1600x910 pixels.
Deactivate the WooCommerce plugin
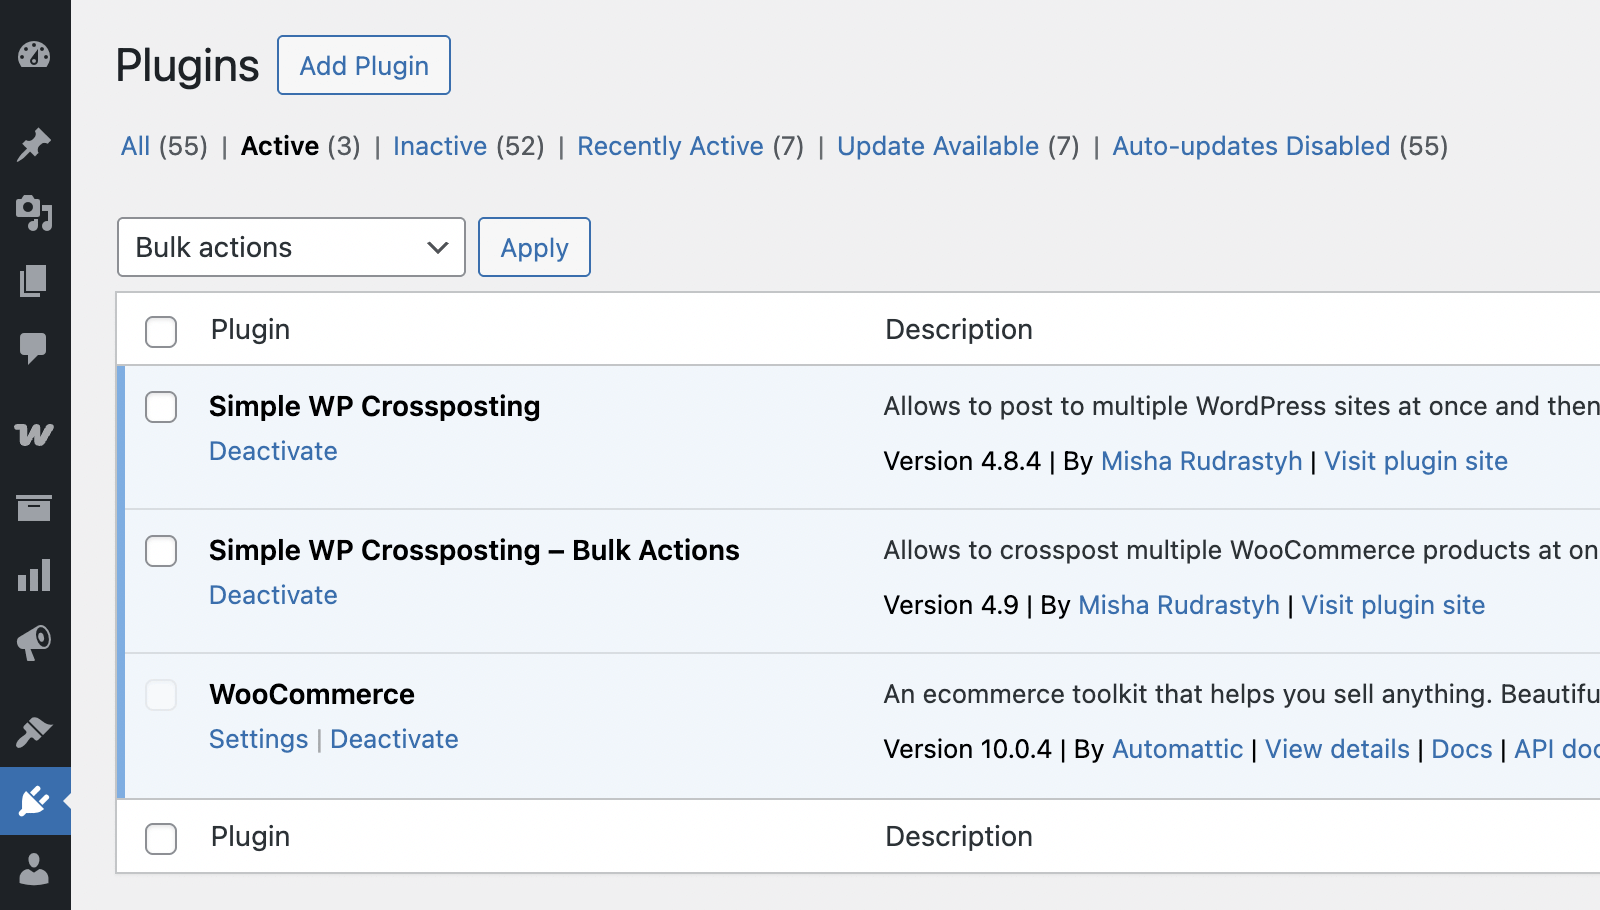(394, 739)
